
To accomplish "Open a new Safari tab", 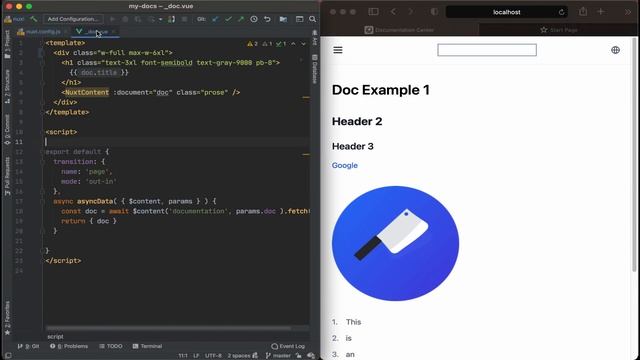I will tap(601, 12).
